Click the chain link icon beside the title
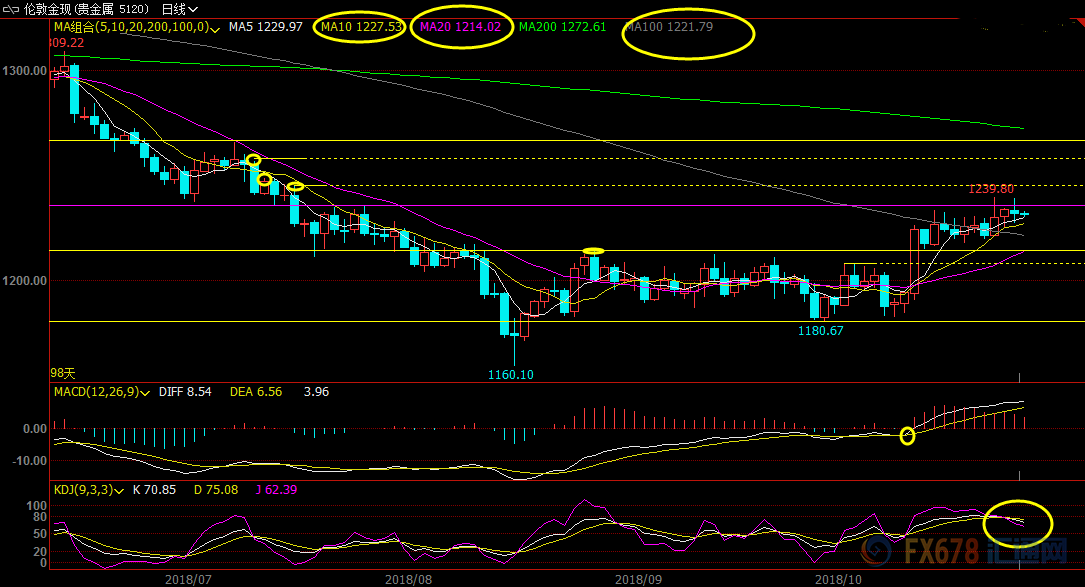This screenshot has width=1085, height=587. 11,8
